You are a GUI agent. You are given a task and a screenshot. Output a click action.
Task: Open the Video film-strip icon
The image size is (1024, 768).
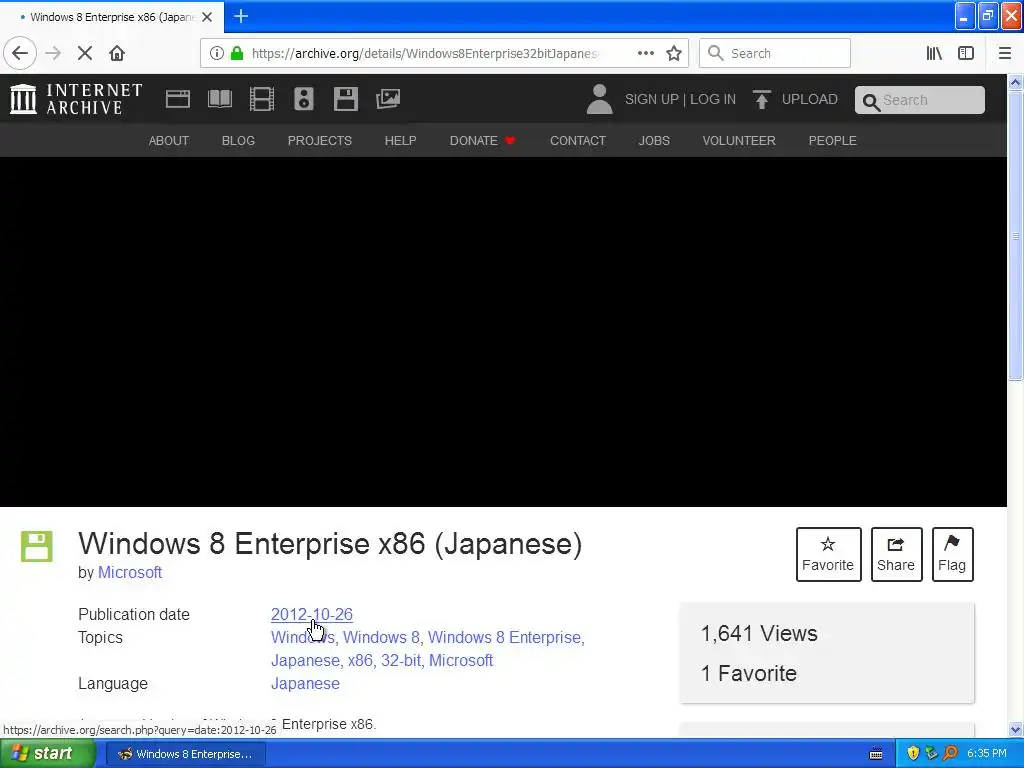pos(262,99)
